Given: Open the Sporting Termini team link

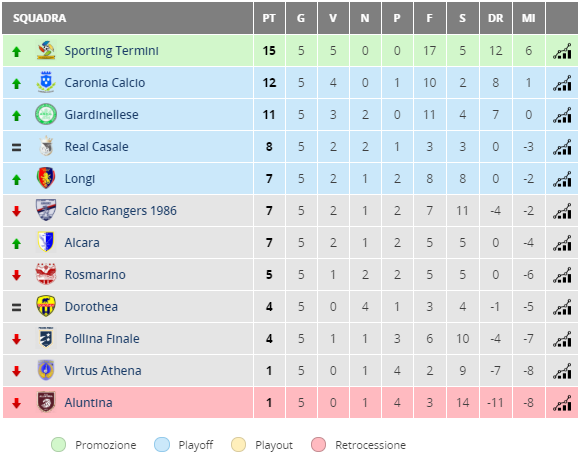Looking at the screenshot, I should point(111,51).
